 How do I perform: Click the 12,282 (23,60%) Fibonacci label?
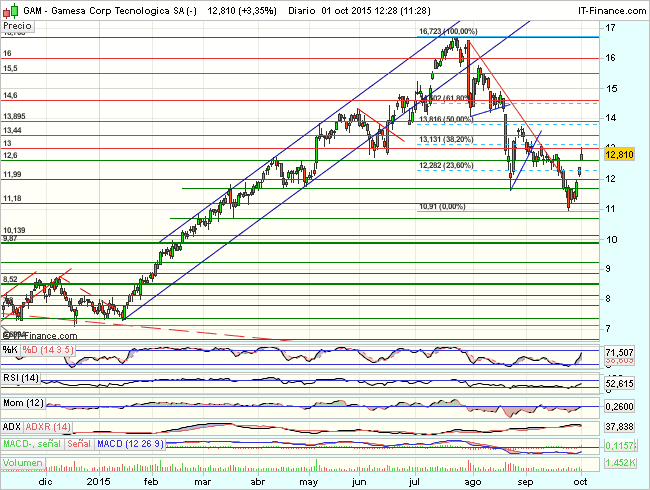tap(446, 165)
